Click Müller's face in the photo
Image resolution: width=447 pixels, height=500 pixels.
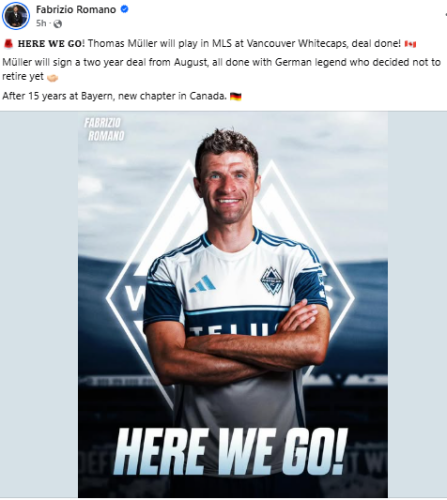click(x=227, y=185)
